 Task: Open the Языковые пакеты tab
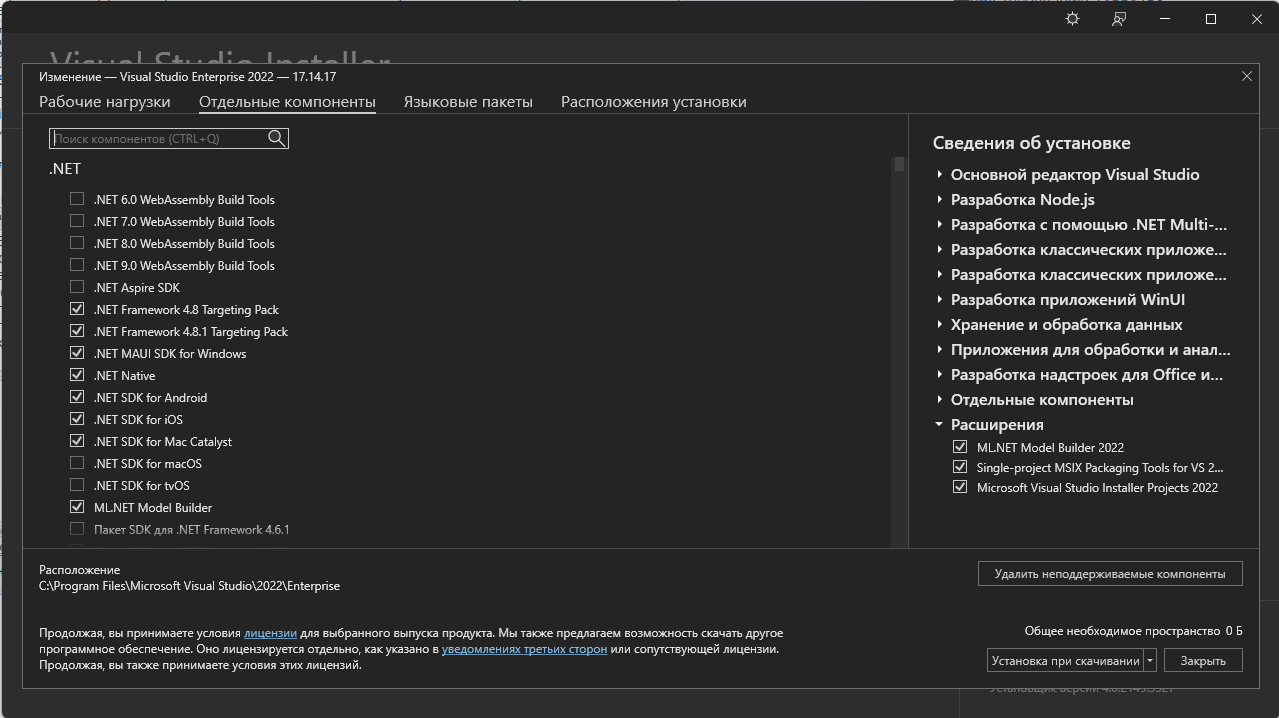coord(468,102)
